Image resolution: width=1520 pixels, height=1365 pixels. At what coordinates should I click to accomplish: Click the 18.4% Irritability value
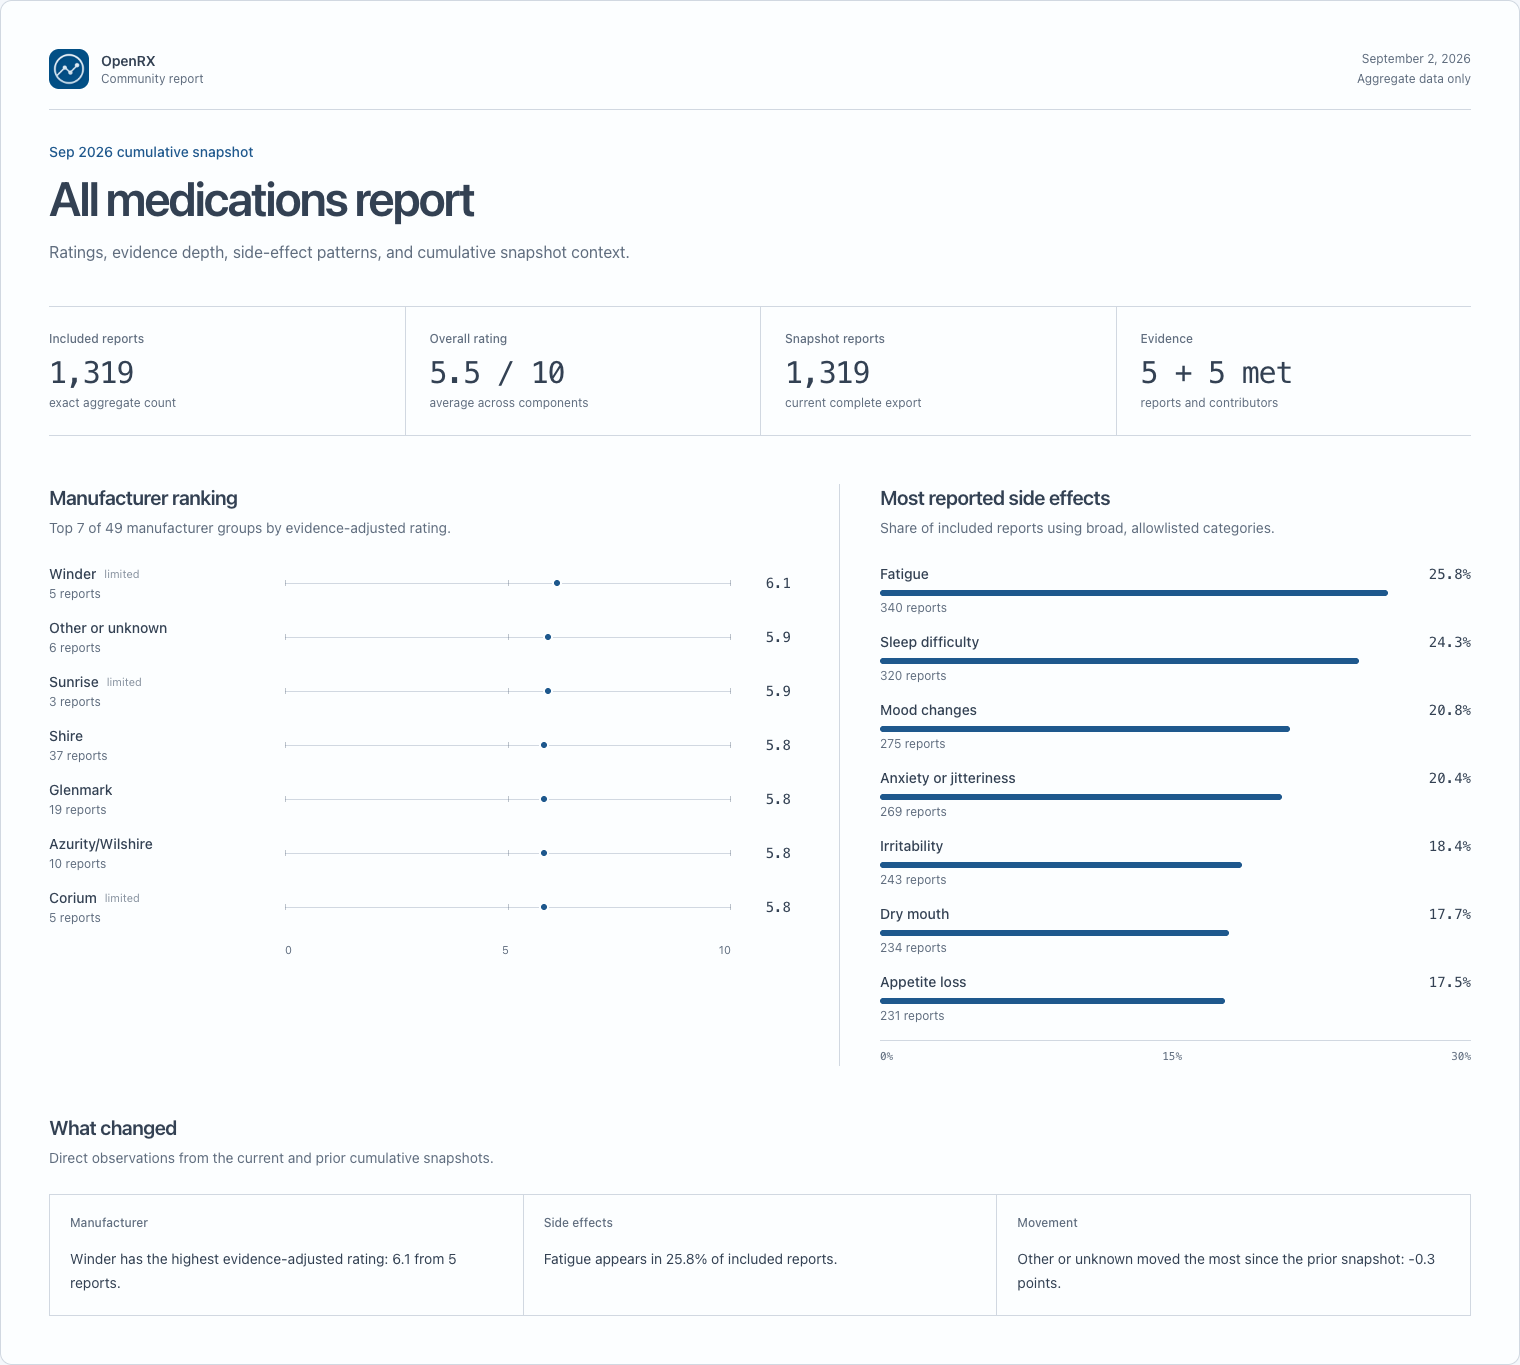click(1450, 846)
